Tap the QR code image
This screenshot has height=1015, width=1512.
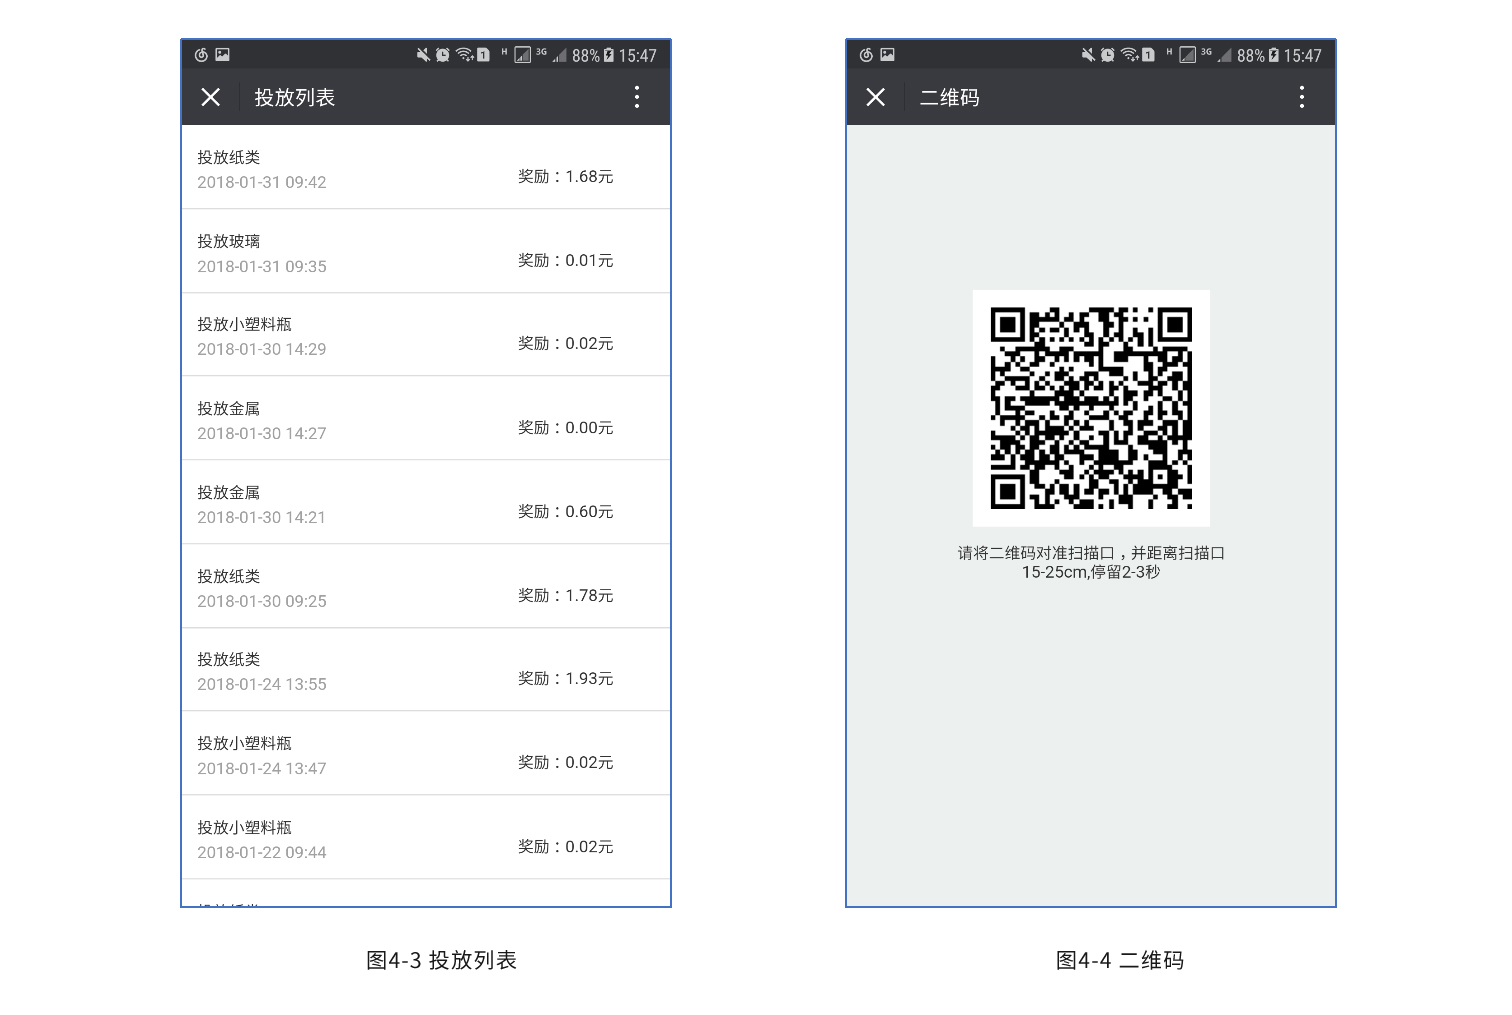1091,408
